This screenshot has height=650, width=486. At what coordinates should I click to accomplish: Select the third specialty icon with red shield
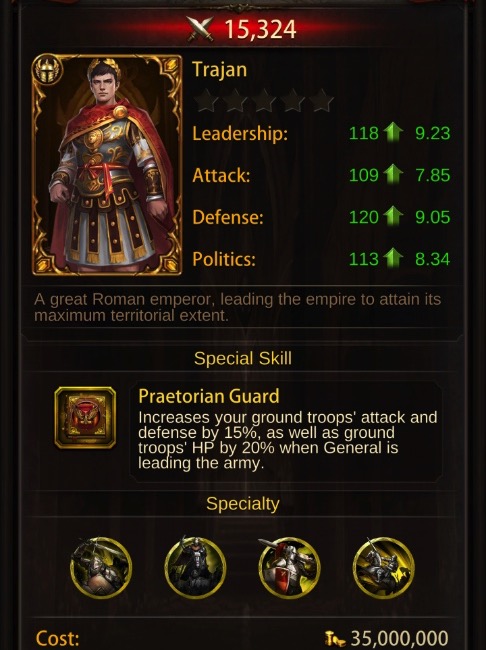[289, 568]
